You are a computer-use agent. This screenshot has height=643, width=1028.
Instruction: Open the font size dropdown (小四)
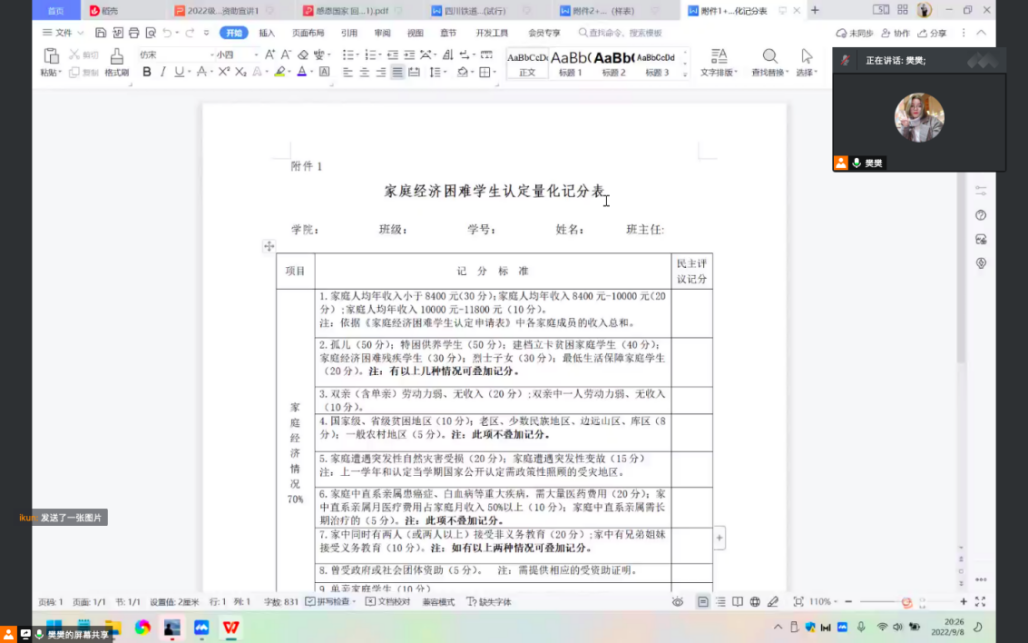tap(236, 54)
